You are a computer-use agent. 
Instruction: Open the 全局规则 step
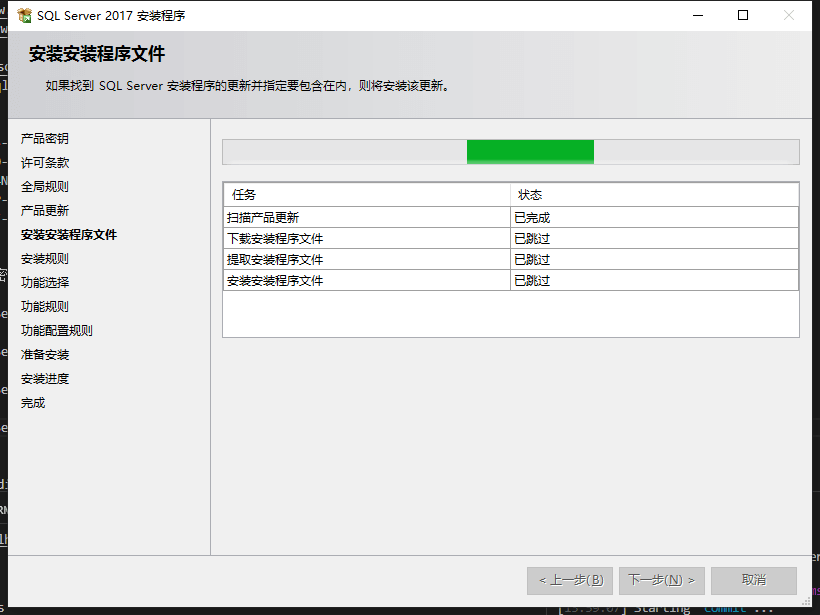click(x=45, y=187)
